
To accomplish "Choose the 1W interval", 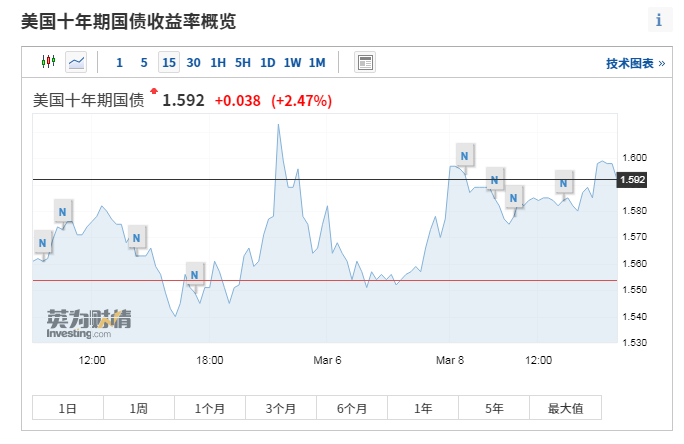I will (292, 63).
